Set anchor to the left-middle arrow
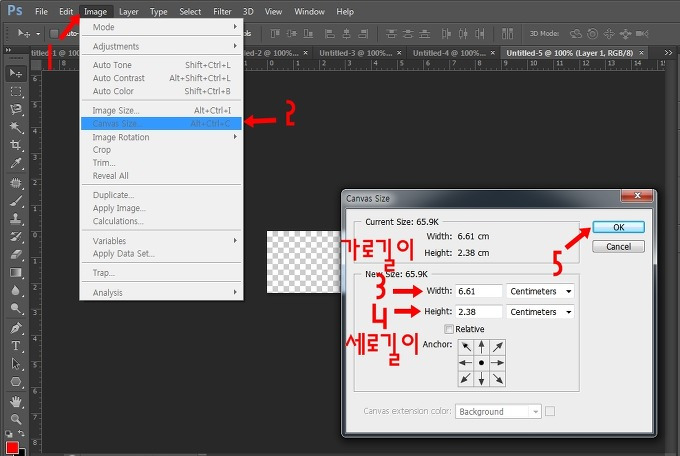The width and height of the screenshot is (680, 456). pos(466,363)
